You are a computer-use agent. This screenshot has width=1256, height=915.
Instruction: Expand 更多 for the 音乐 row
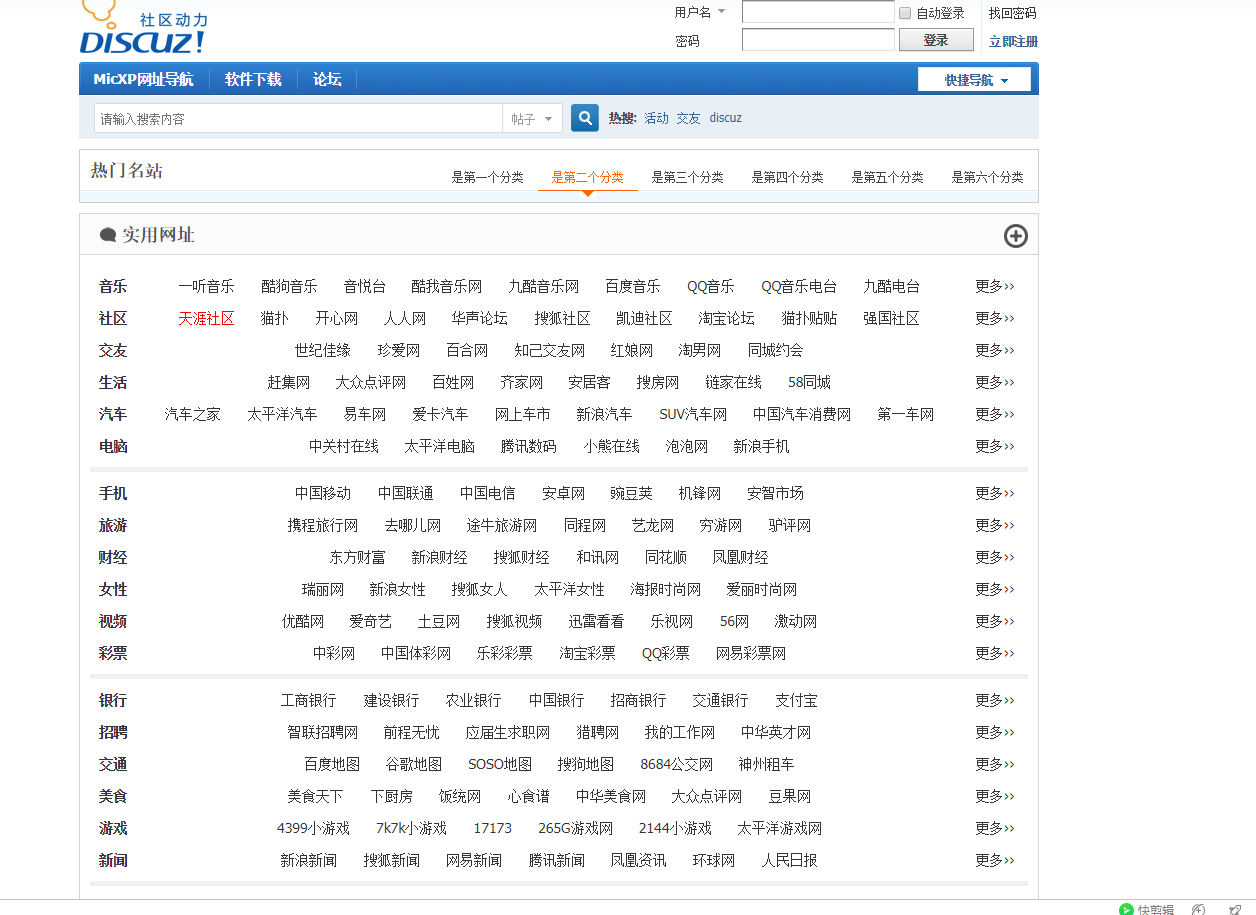click(995, 286)
